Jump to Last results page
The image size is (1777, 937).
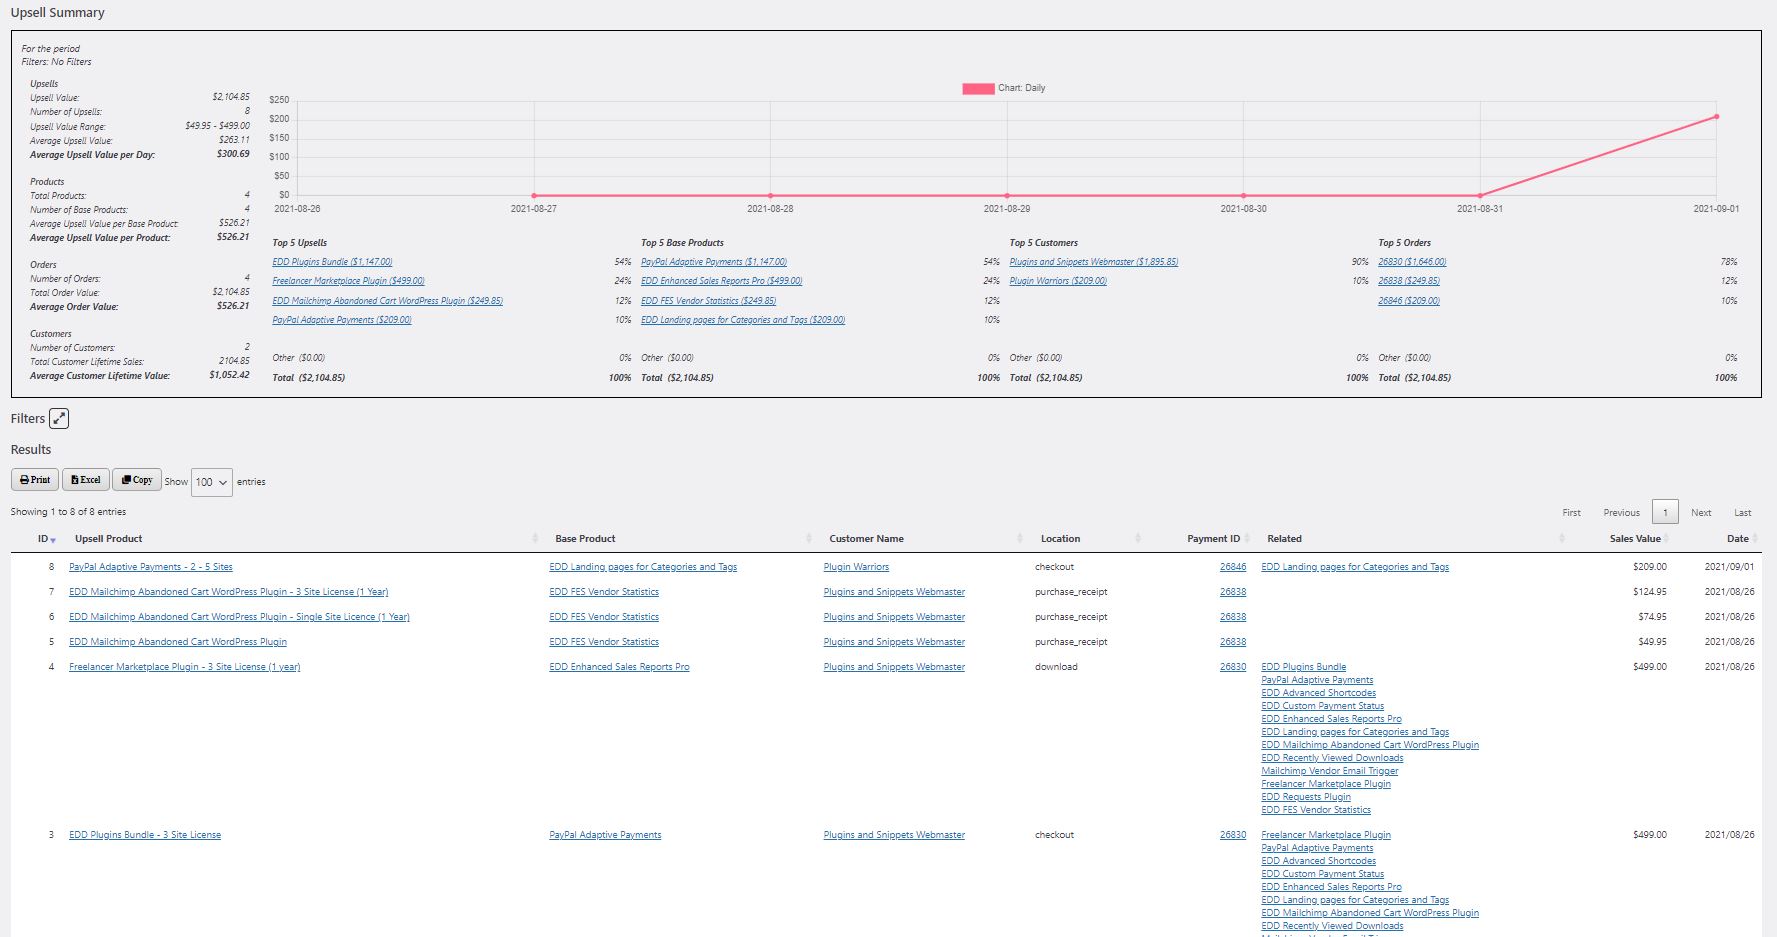[x=1742, y=513]
